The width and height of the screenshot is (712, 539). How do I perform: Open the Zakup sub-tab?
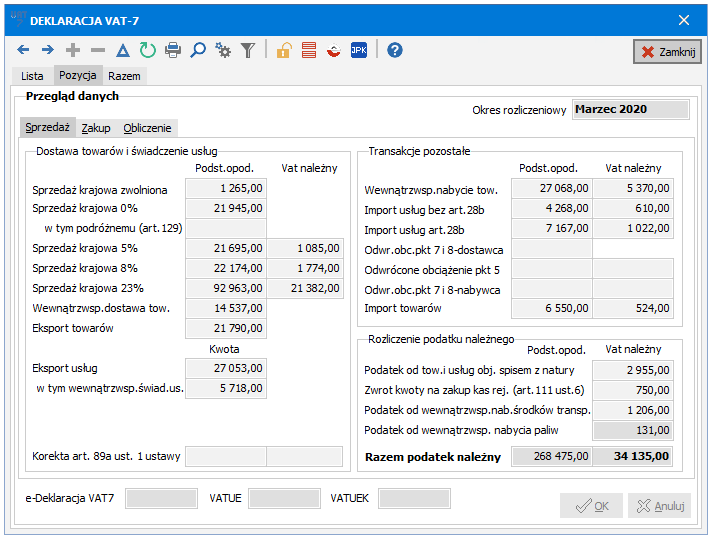[96, 128]
